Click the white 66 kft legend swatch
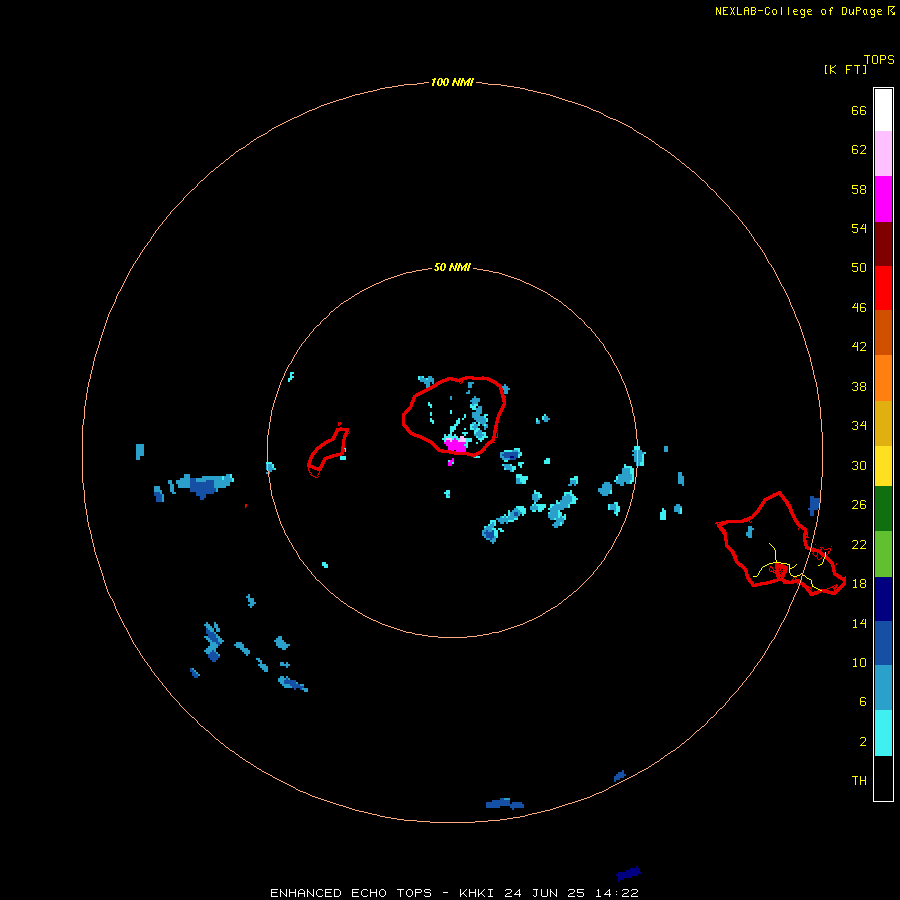Viewport: 900px width, 900px height. [x=883, y=110]
